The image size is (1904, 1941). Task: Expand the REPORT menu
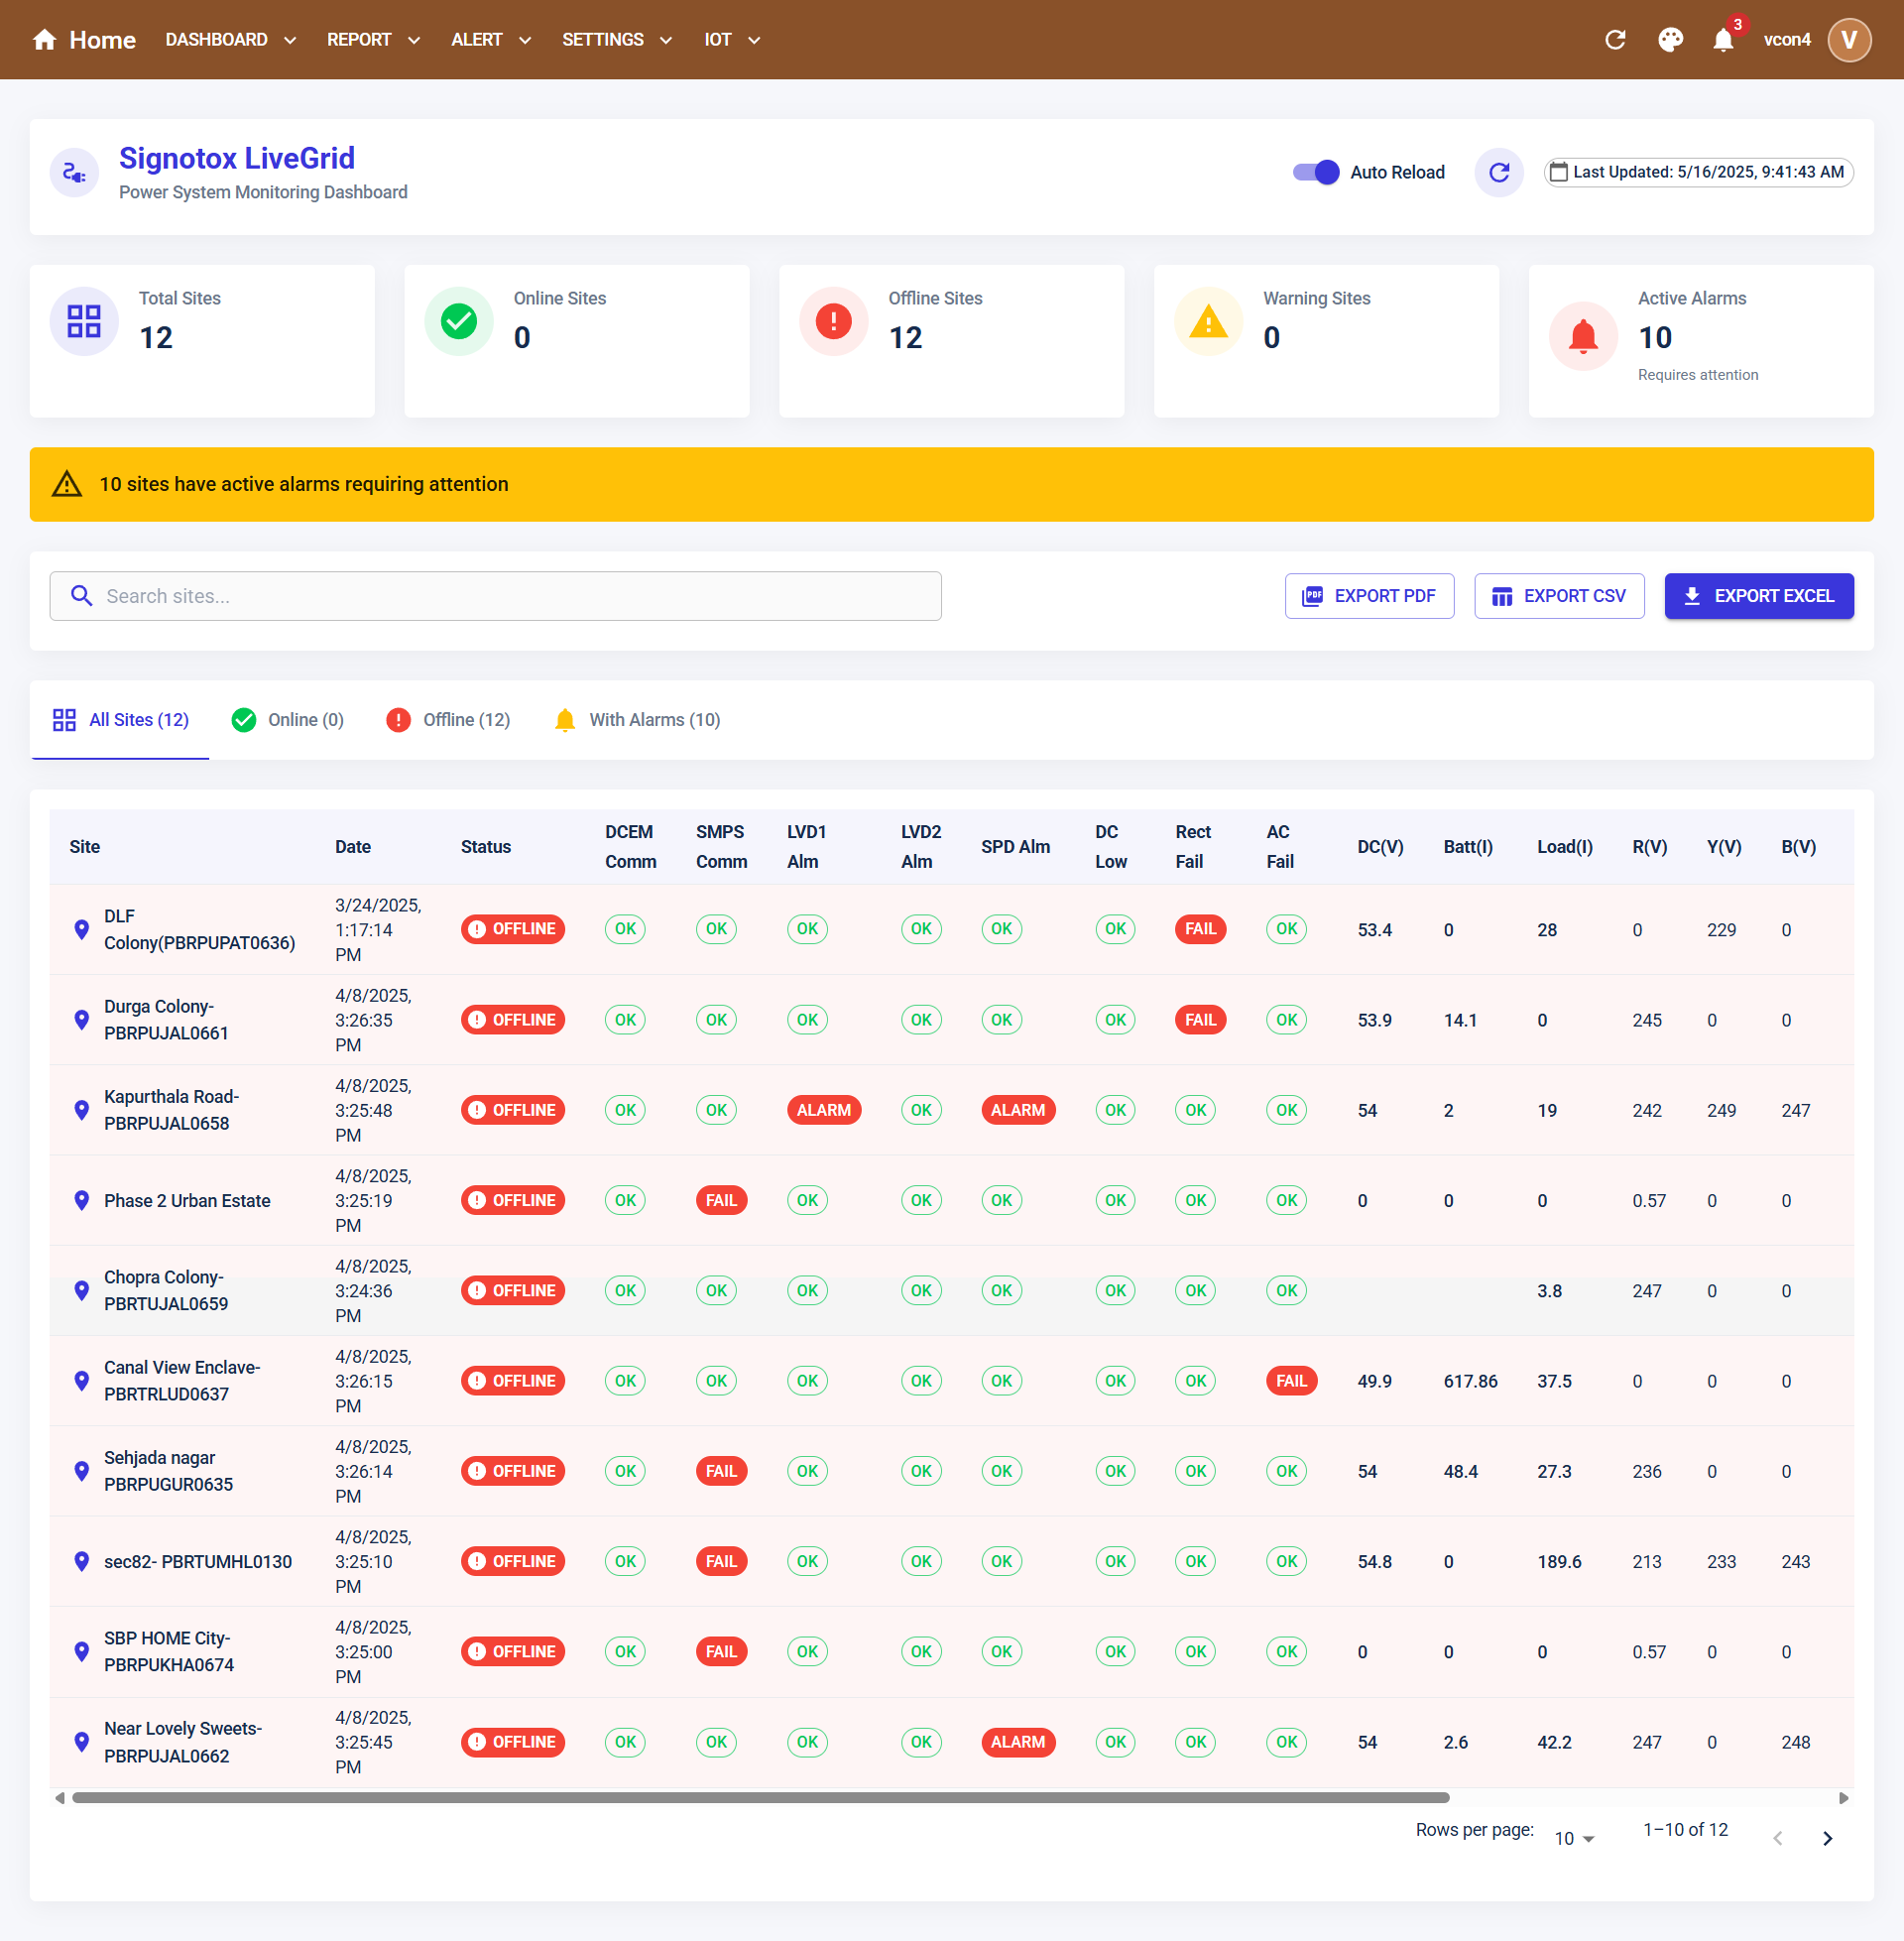click(373, 40)
